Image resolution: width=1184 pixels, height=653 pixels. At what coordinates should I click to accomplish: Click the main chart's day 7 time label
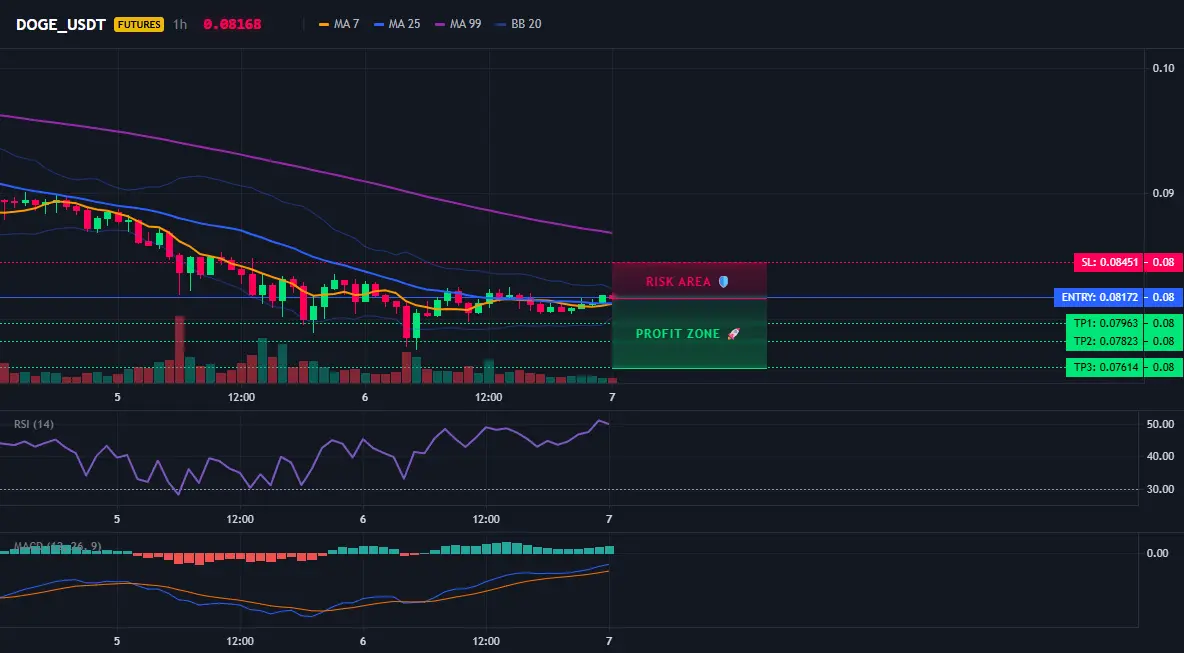point(612,397)
